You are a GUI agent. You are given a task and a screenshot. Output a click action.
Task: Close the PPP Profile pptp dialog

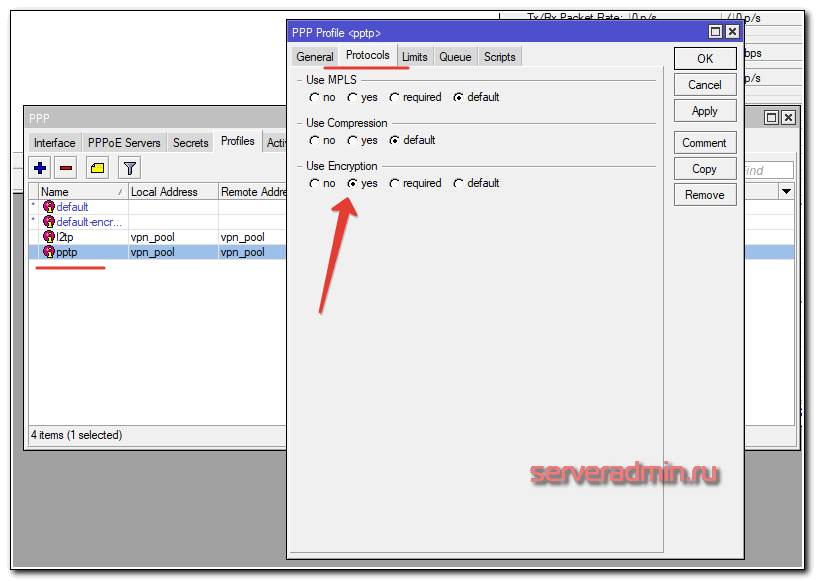tap(732, 32)
